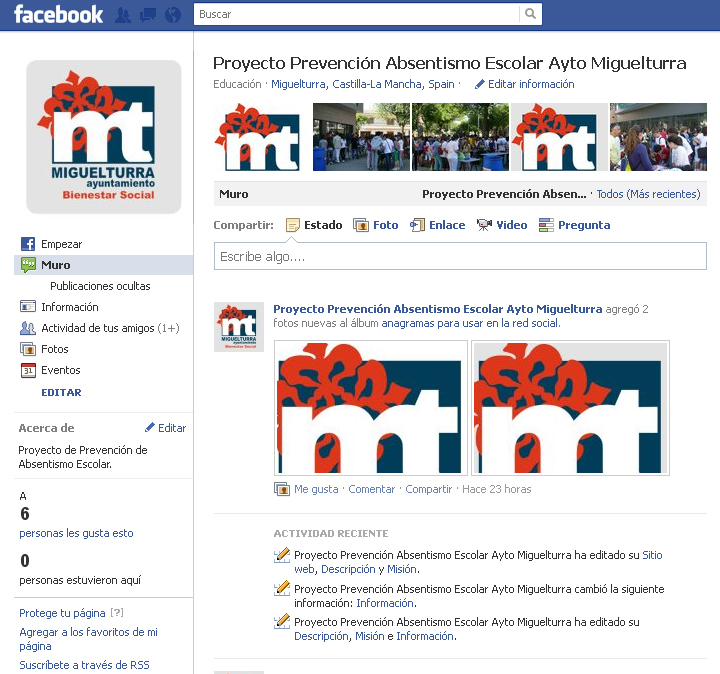
Task: Click the post author avatar thumbnail
Action: pos(239,327)
